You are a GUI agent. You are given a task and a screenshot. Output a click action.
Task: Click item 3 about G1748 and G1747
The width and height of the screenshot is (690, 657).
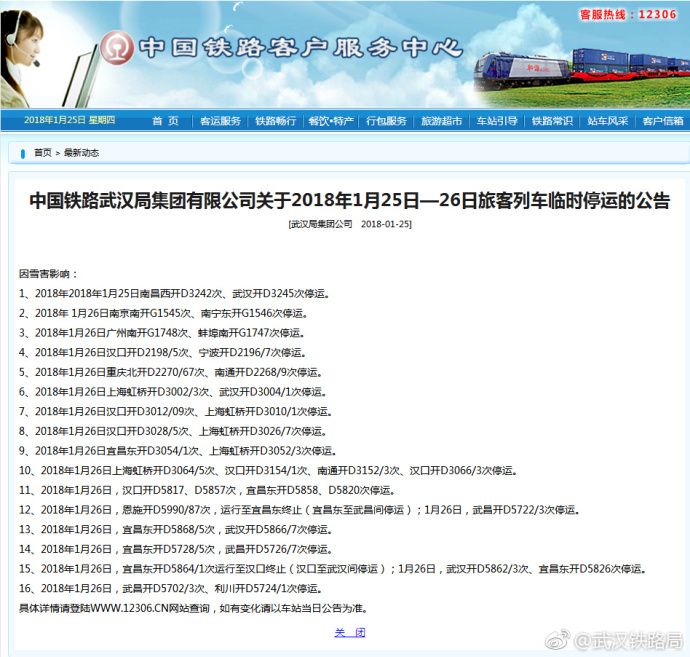161,333
